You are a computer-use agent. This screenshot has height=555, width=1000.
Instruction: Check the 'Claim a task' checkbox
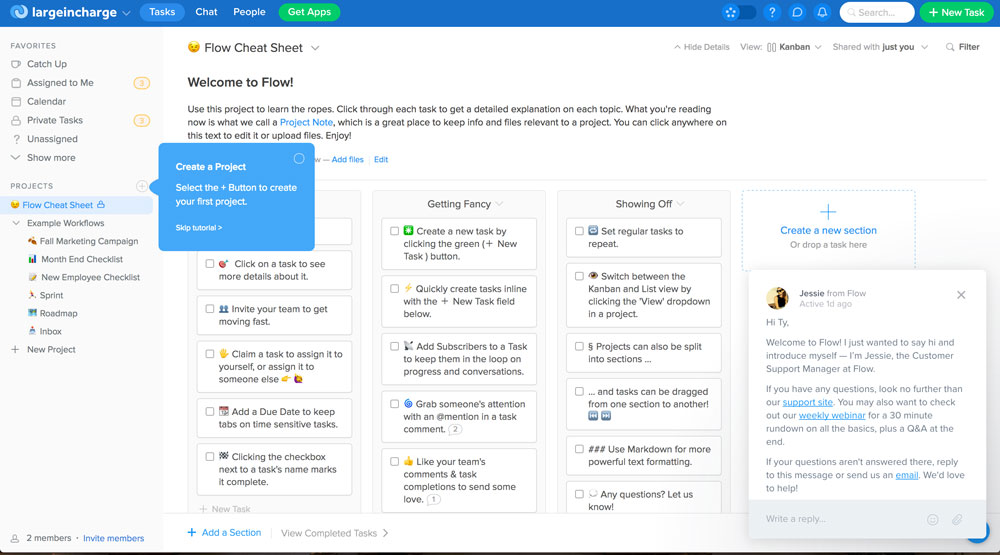tap(210, 354)
